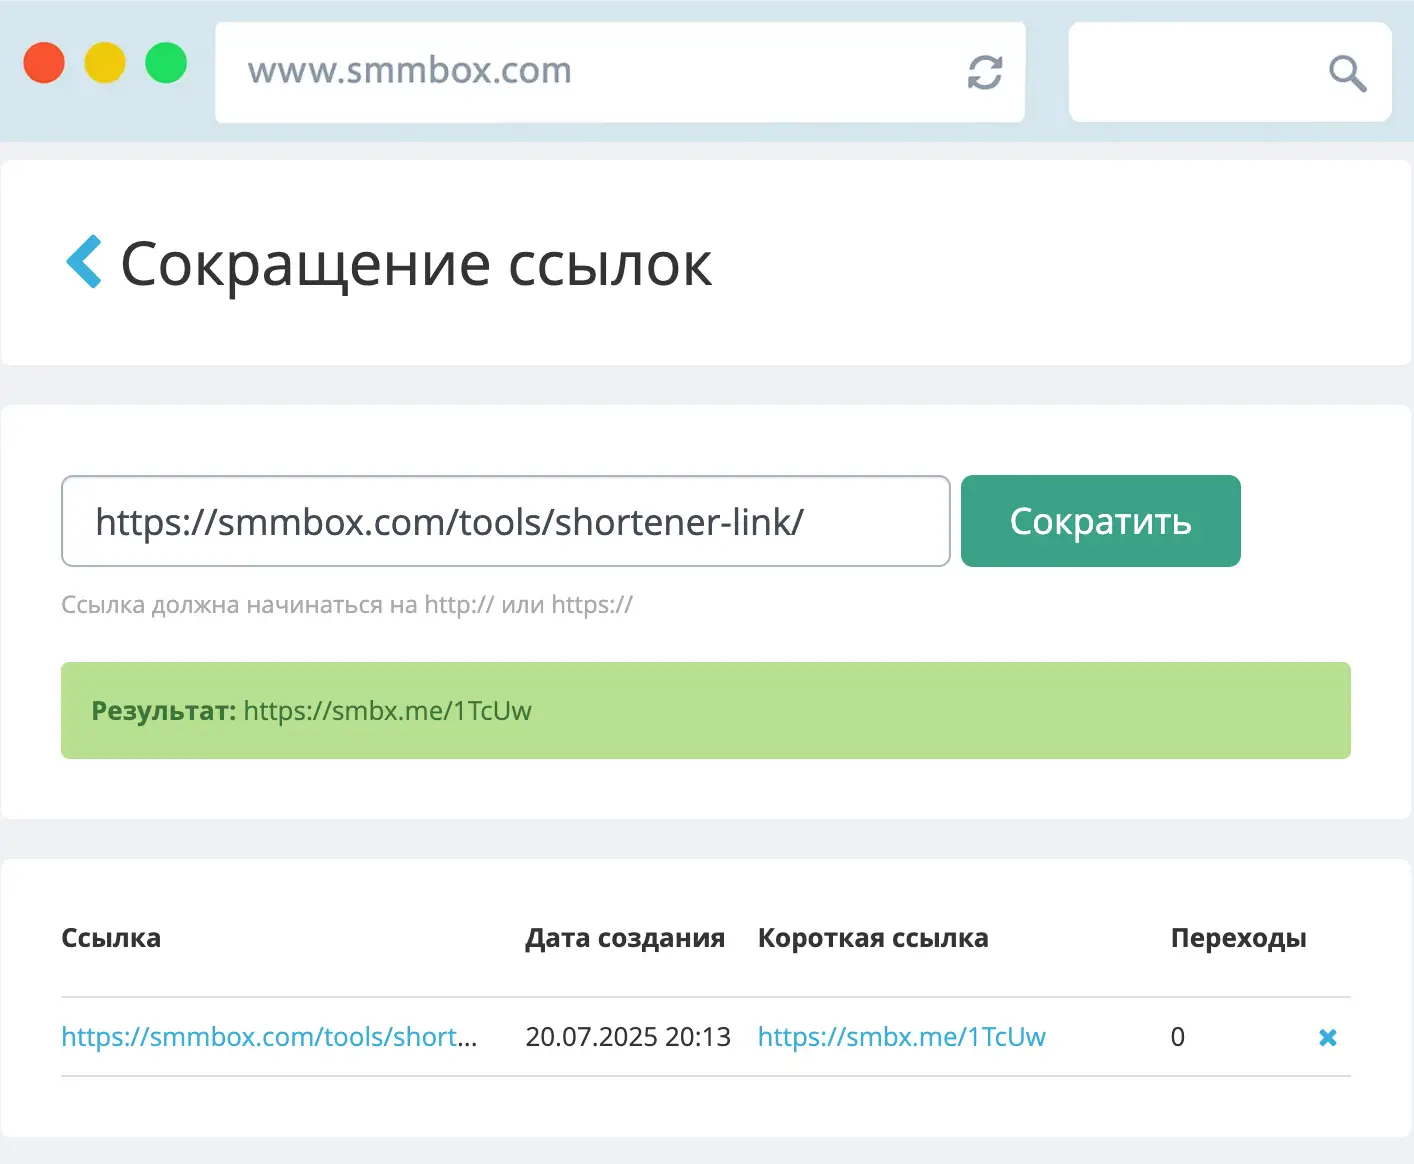Viewport: 1414px width, 1164px height.
Task: Click the Переходы column header
Action: coord(1238,938)
